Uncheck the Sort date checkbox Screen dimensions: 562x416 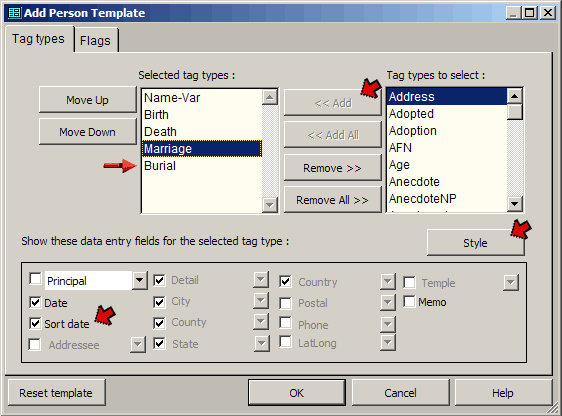[35, 324]
